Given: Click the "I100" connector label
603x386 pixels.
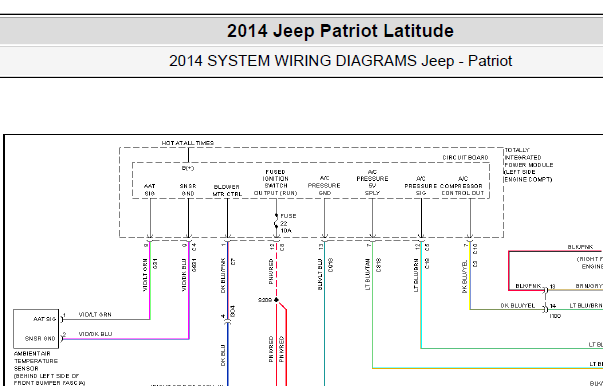Looking at the screenshot, I should [x=555, y=316].
